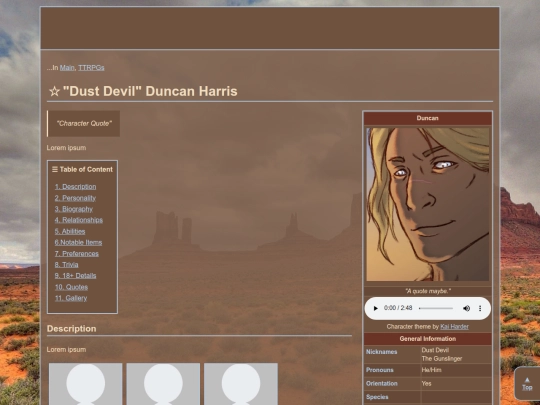This screenshot has width=540, height=405.
Task: Open the Main breadcrumb link
Action: click(67, 68)
